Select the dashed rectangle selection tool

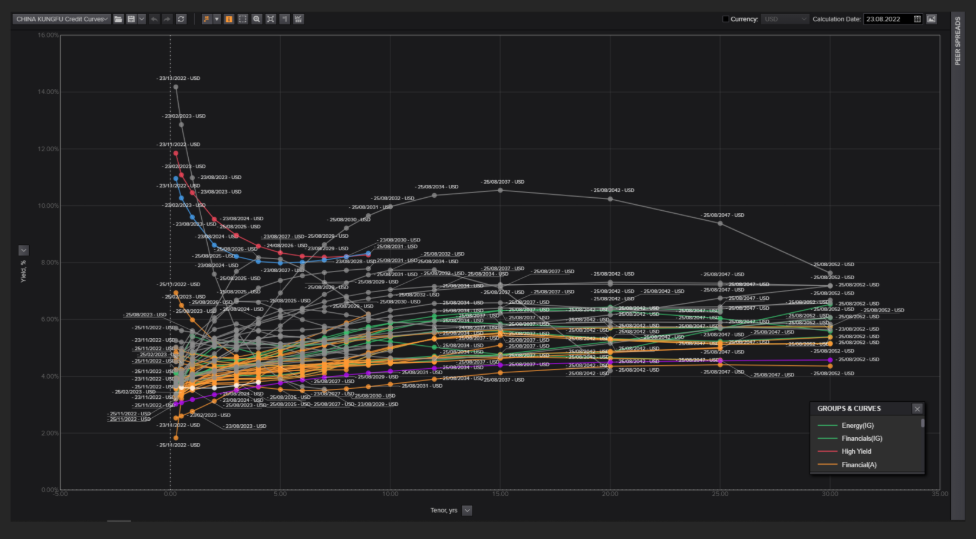243,19
